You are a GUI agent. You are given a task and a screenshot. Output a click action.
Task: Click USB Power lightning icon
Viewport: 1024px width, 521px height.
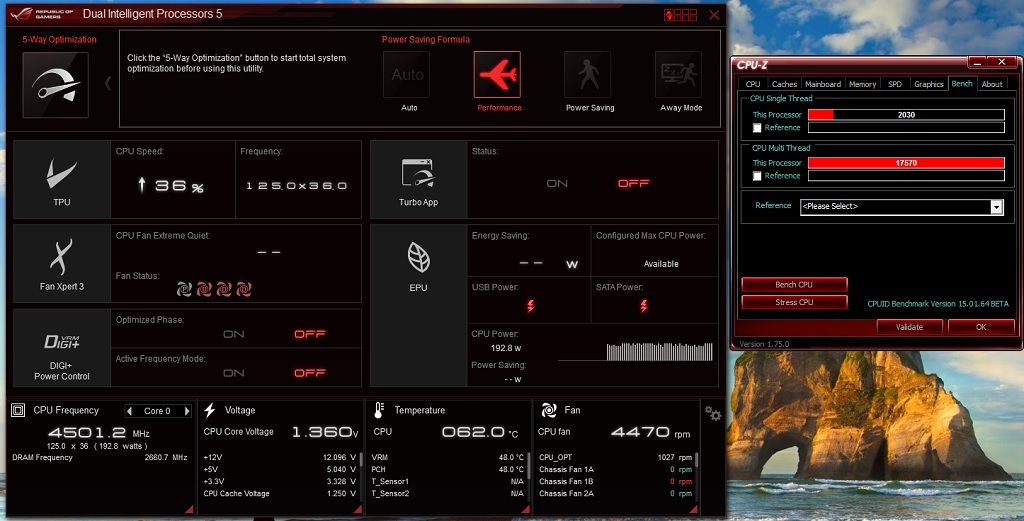coord(530,306)
